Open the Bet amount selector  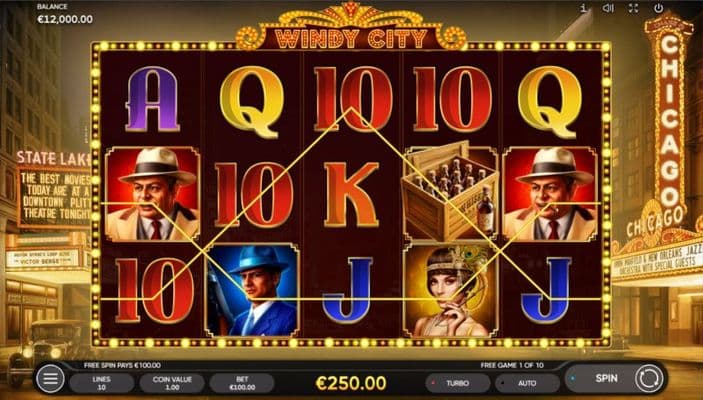click(x=242, y=383)
